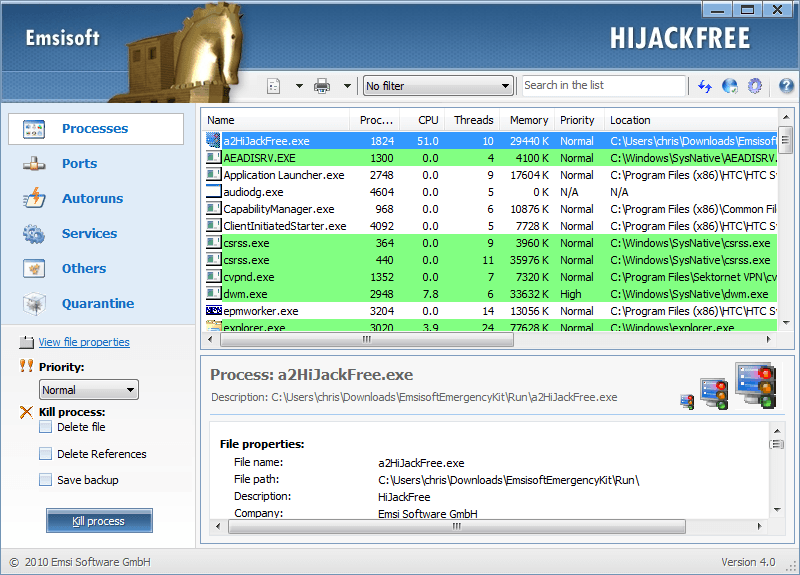This screenshot has height=575, width=800.
Task: Click the red X Kill process icon
Action: coord(26,412)
